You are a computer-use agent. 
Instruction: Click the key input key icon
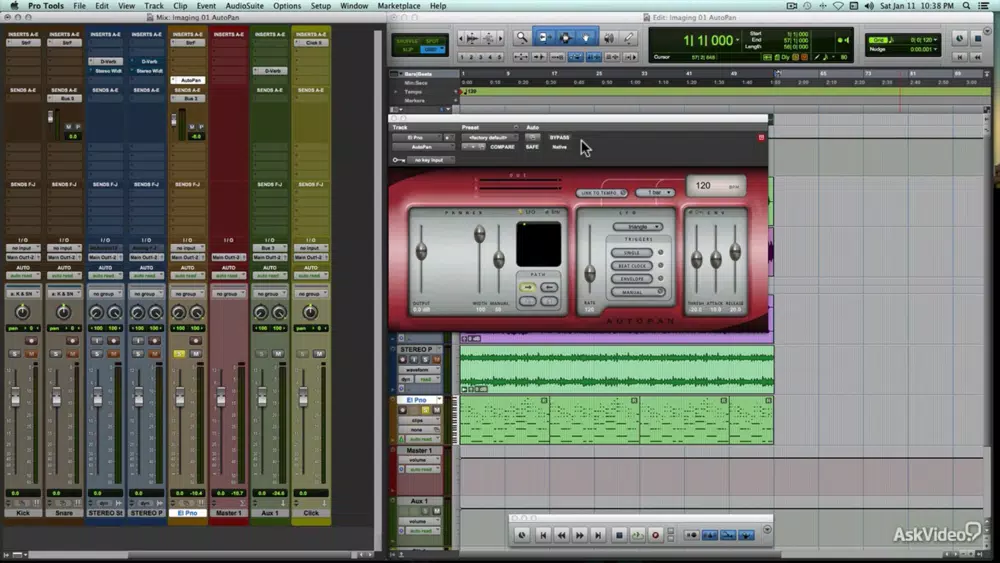tap(399, 160)
